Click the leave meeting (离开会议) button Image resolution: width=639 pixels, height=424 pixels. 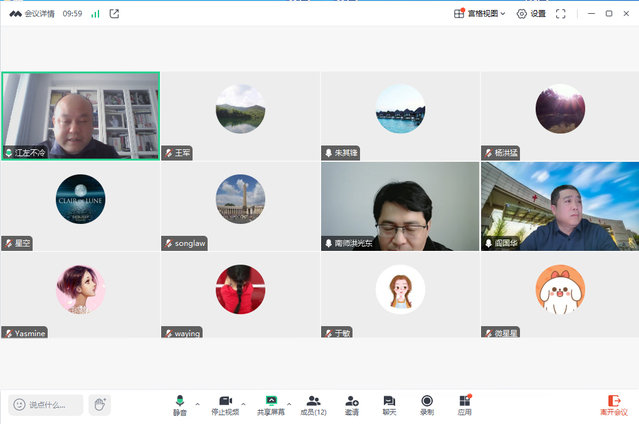[x=614, y=404]
